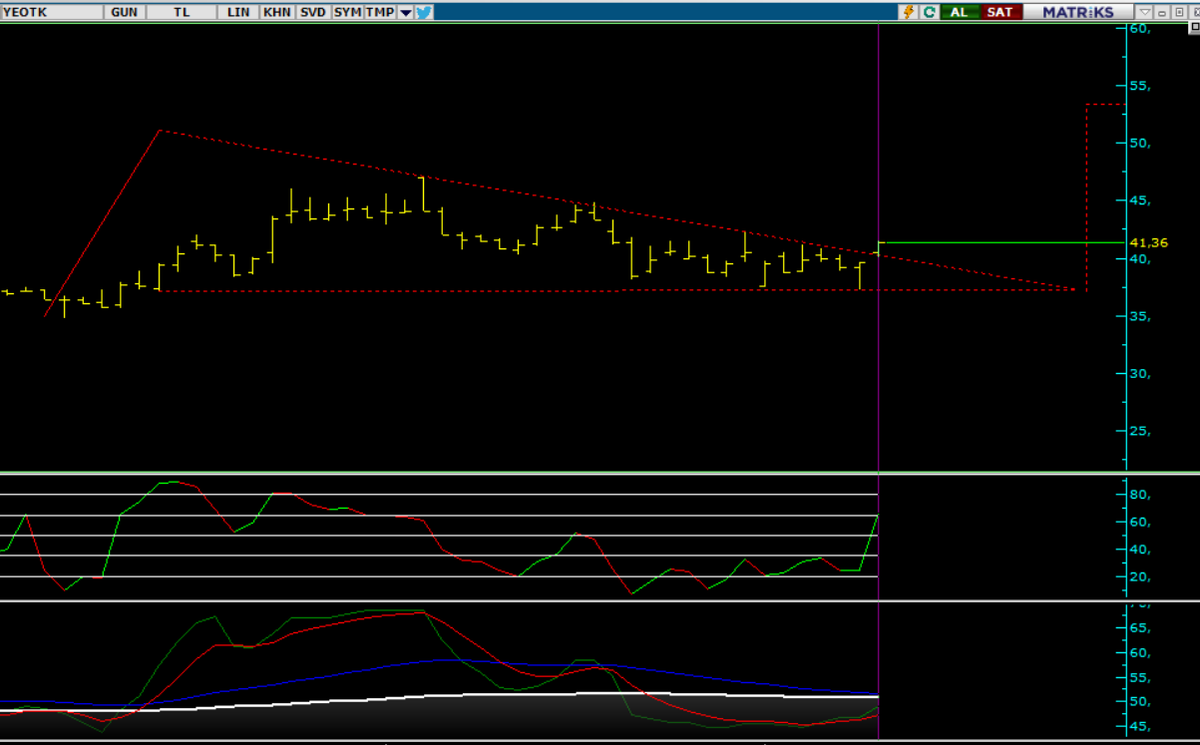Click the 20, level on oscillator axis
This screenshot has width=1200, height=745.
coord(1141,577)
